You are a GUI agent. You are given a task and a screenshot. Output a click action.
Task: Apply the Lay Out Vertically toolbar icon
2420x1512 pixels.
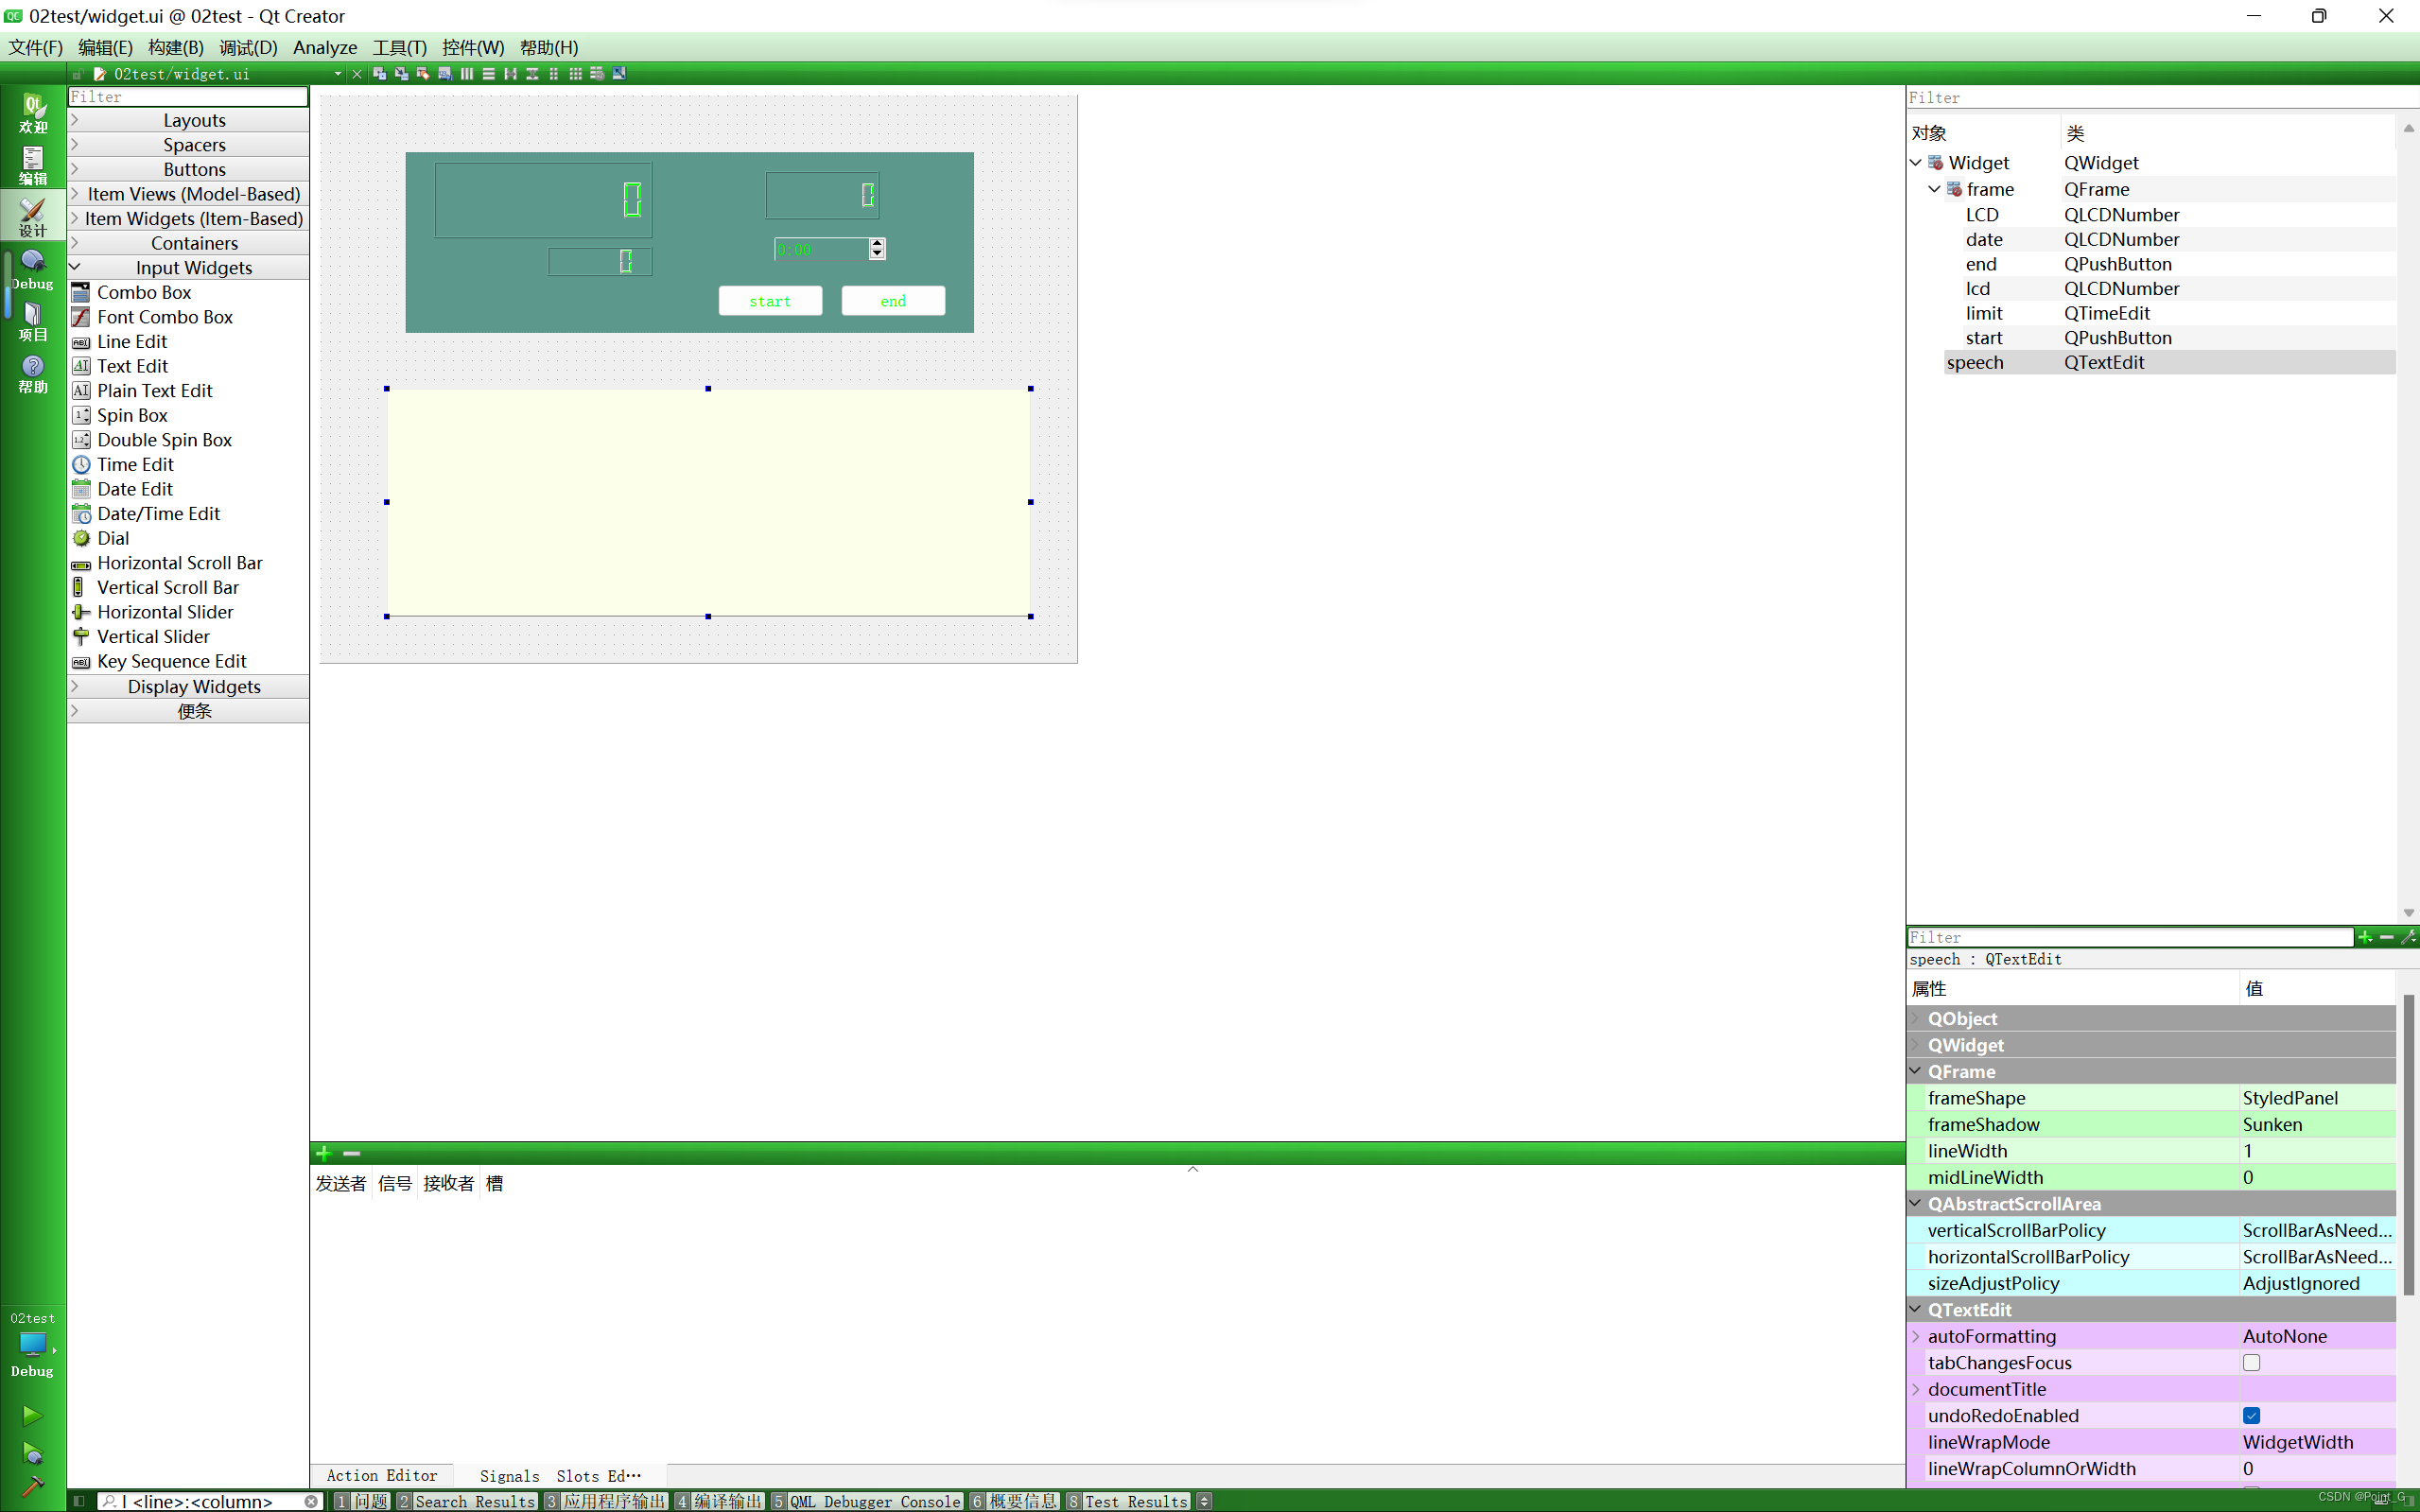click(x=489, y=73)
